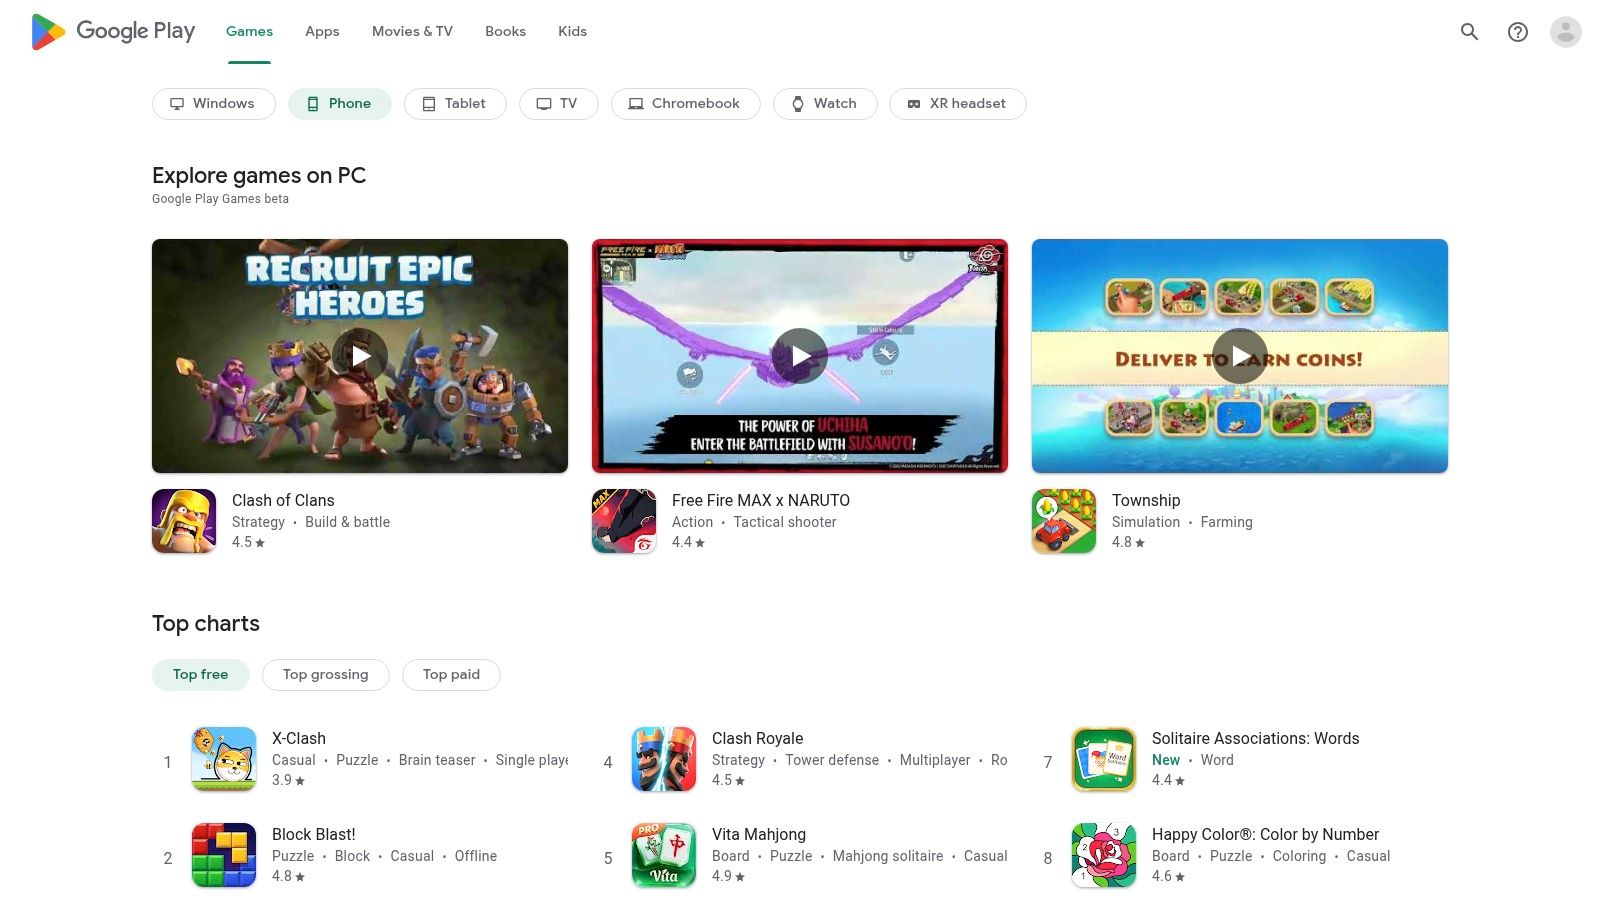This screenshot has height=900, width=1600.
Task: Enable the XR headset filter
Action: coord(957,103)
